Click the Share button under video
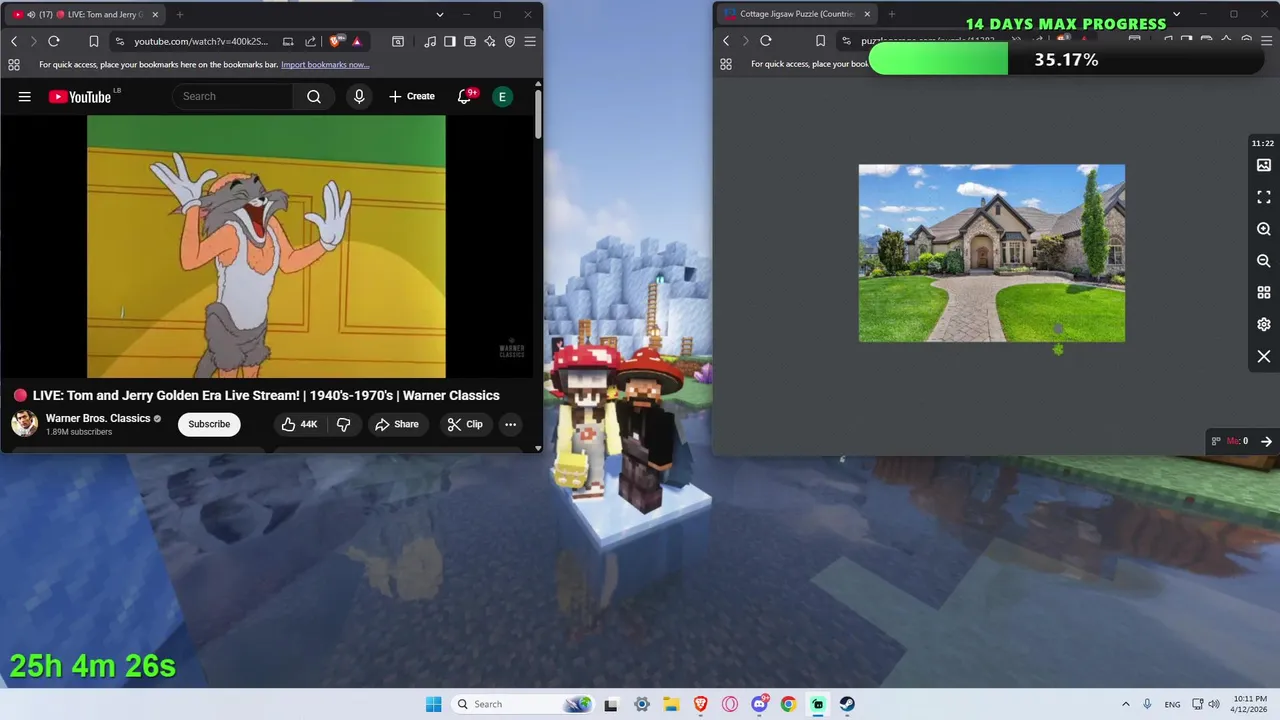Screen dimensions: 1280x720 point(397,424)
